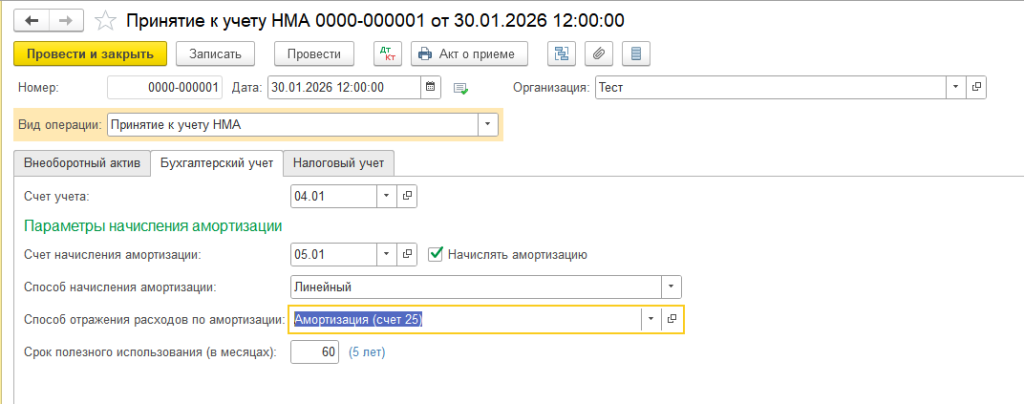Click the Вид операции field Принятие к учету НМА
This screenshot has width=1024, height=404.
(293, 125)
